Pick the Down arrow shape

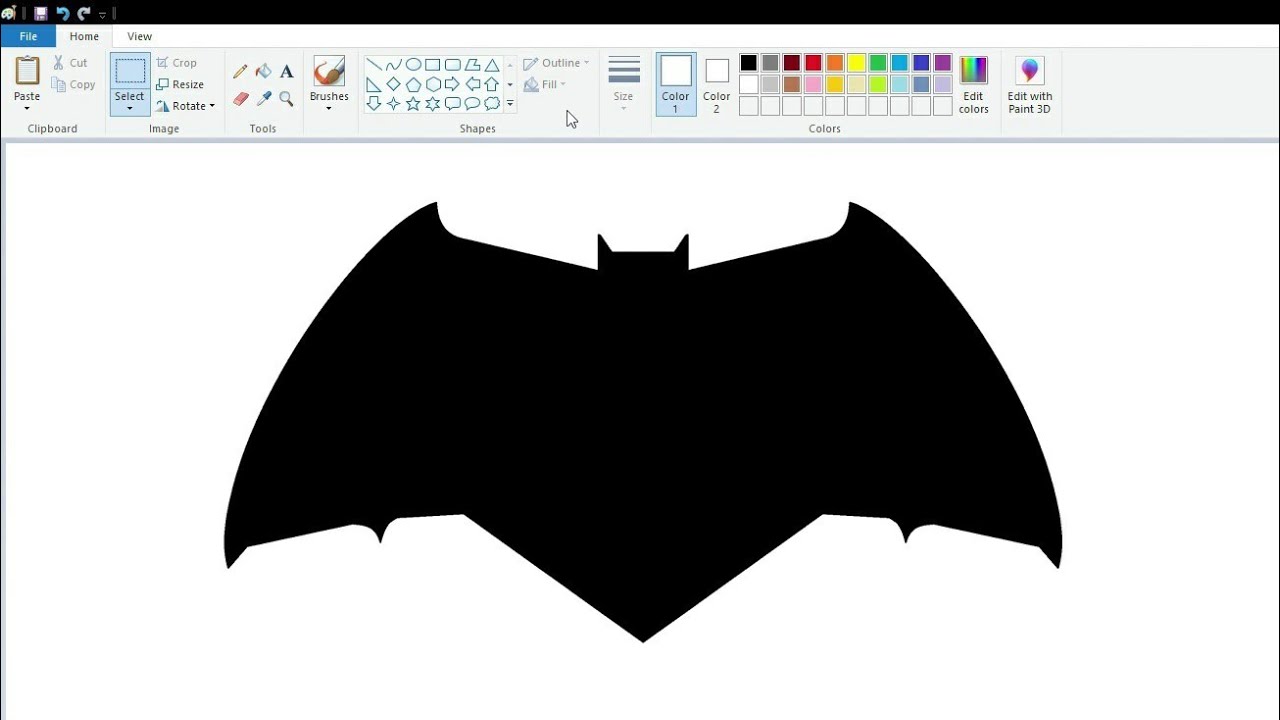[x=373, y=103]
